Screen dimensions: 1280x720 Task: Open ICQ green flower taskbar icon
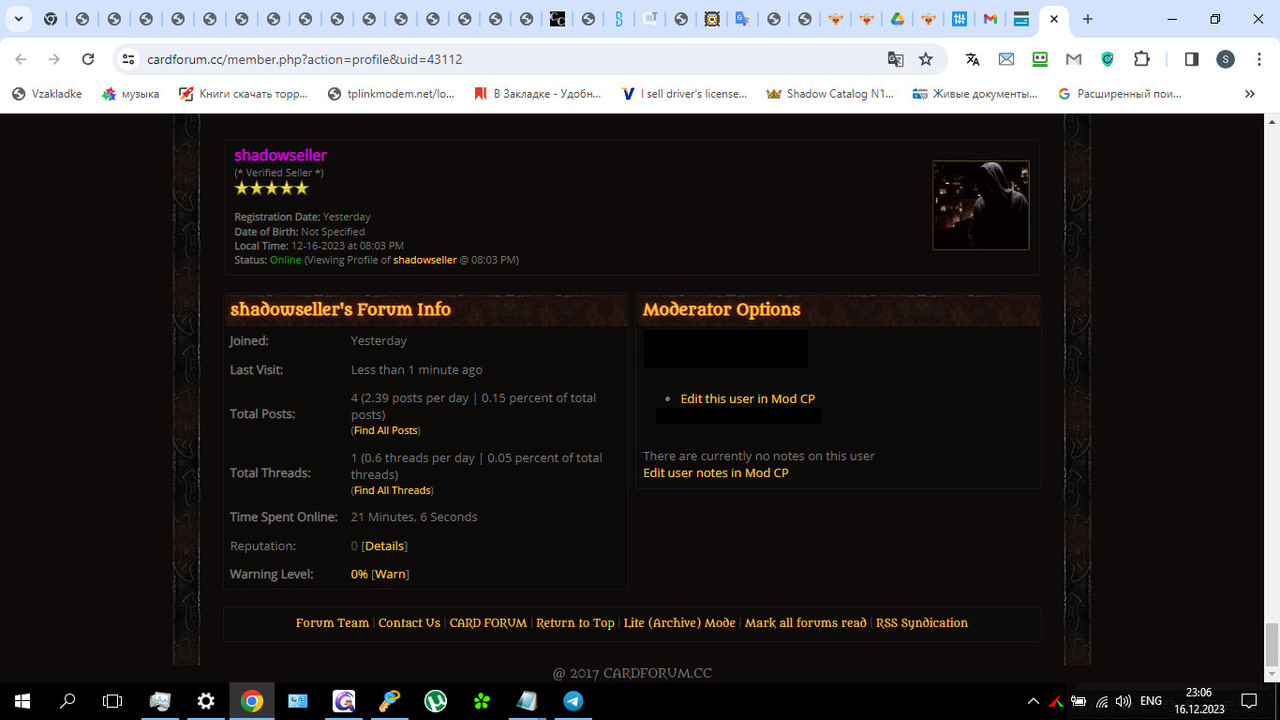coord(482,701)
